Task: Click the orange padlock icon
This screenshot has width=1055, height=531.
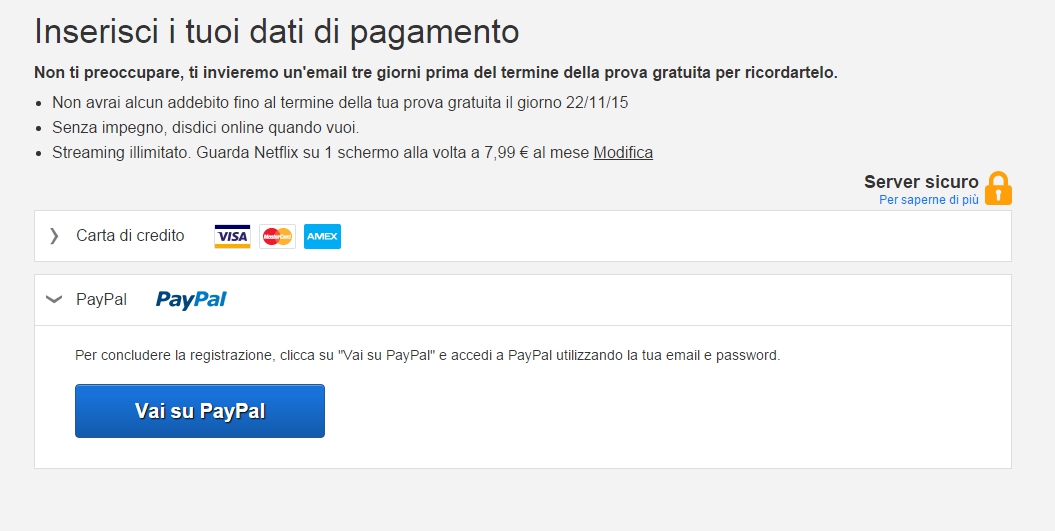Action: click(998, 188)
